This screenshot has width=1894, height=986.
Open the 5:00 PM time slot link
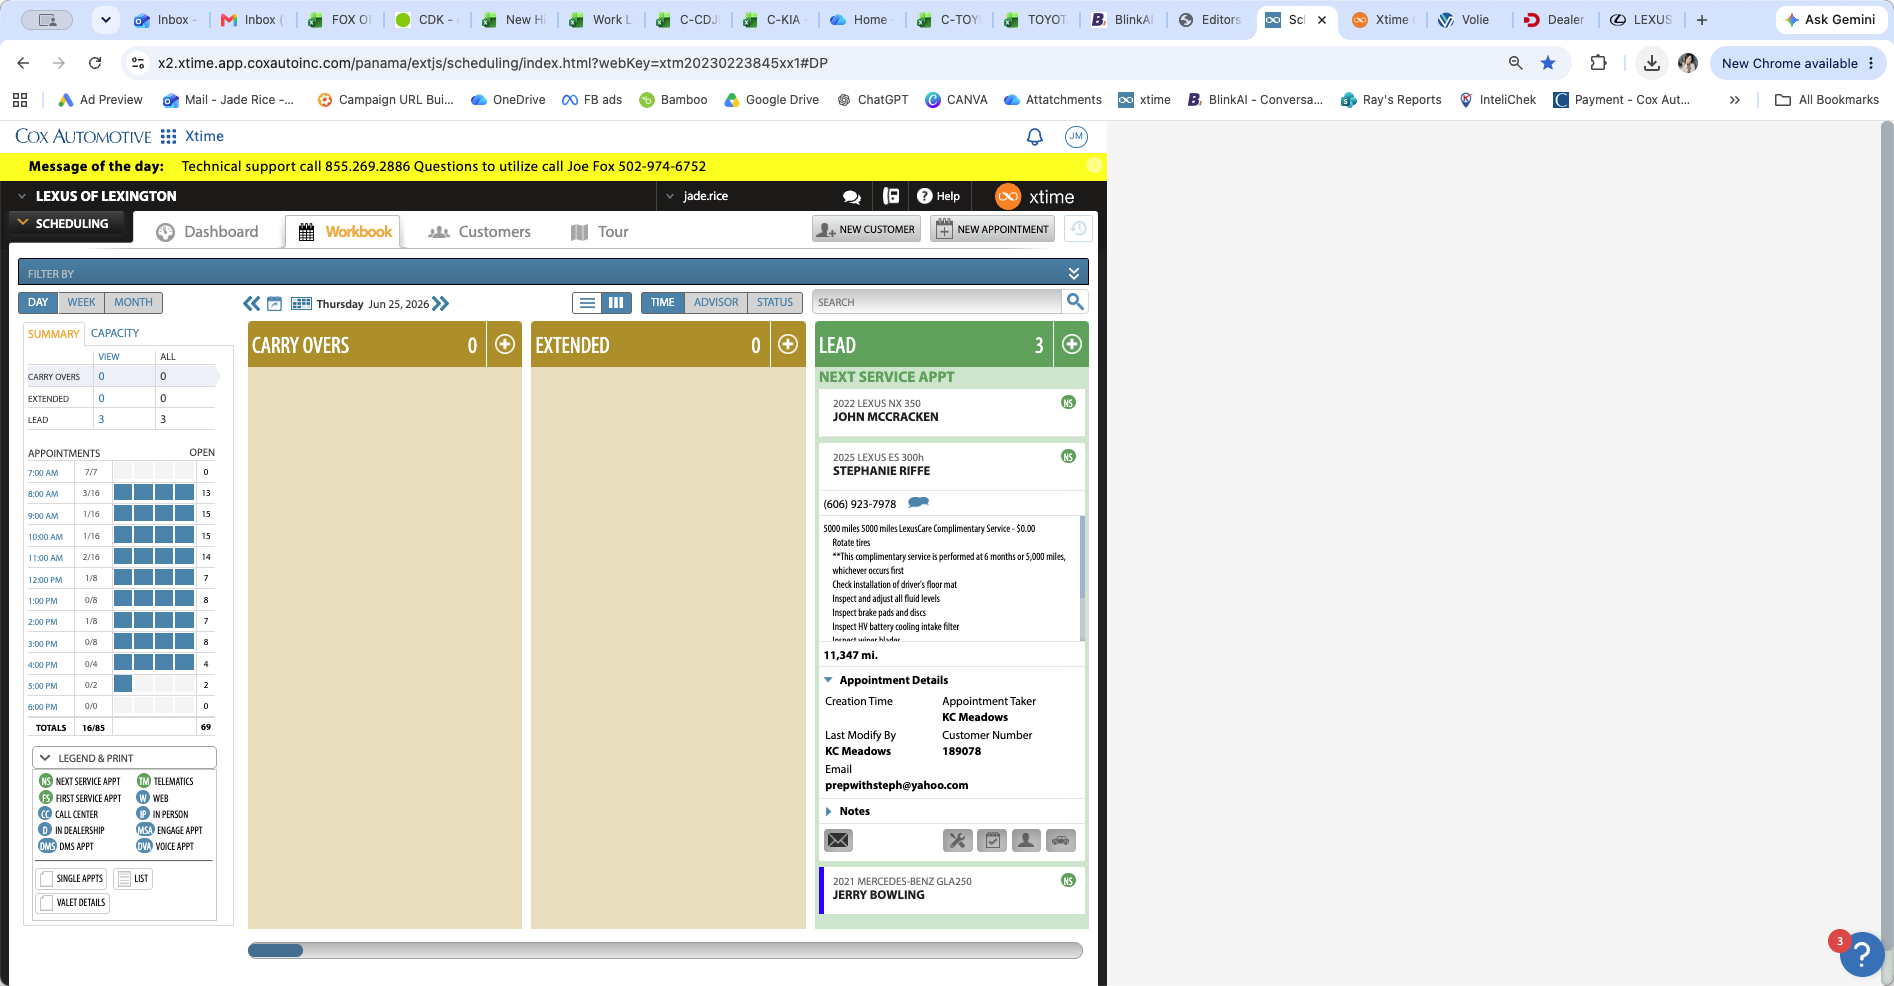click(x=43, y=686)
